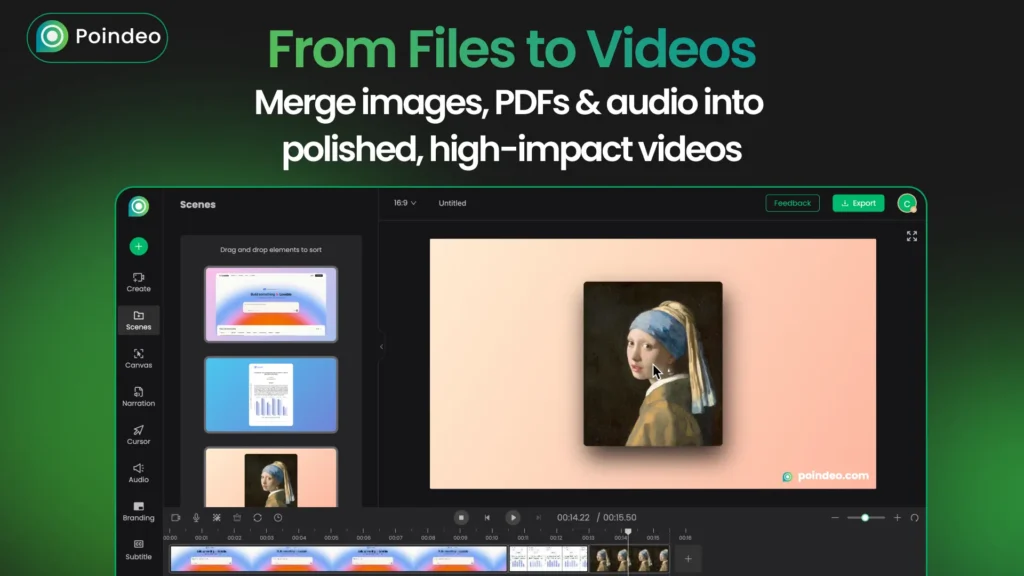Switch to the Scenes tab in sidebar
The height and width of the screenshot is (576, 1024).
[x=138, y=320]
